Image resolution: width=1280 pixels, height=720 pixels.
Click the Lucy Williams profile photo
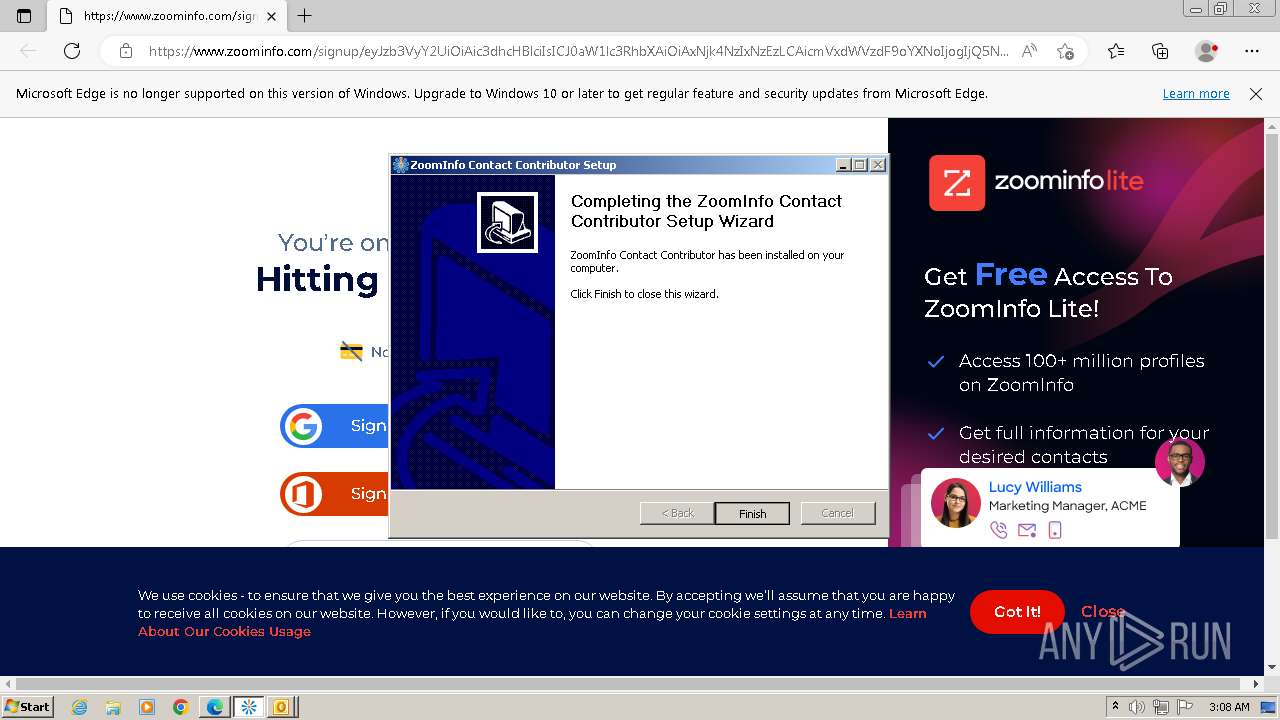[x=955, y=502]
